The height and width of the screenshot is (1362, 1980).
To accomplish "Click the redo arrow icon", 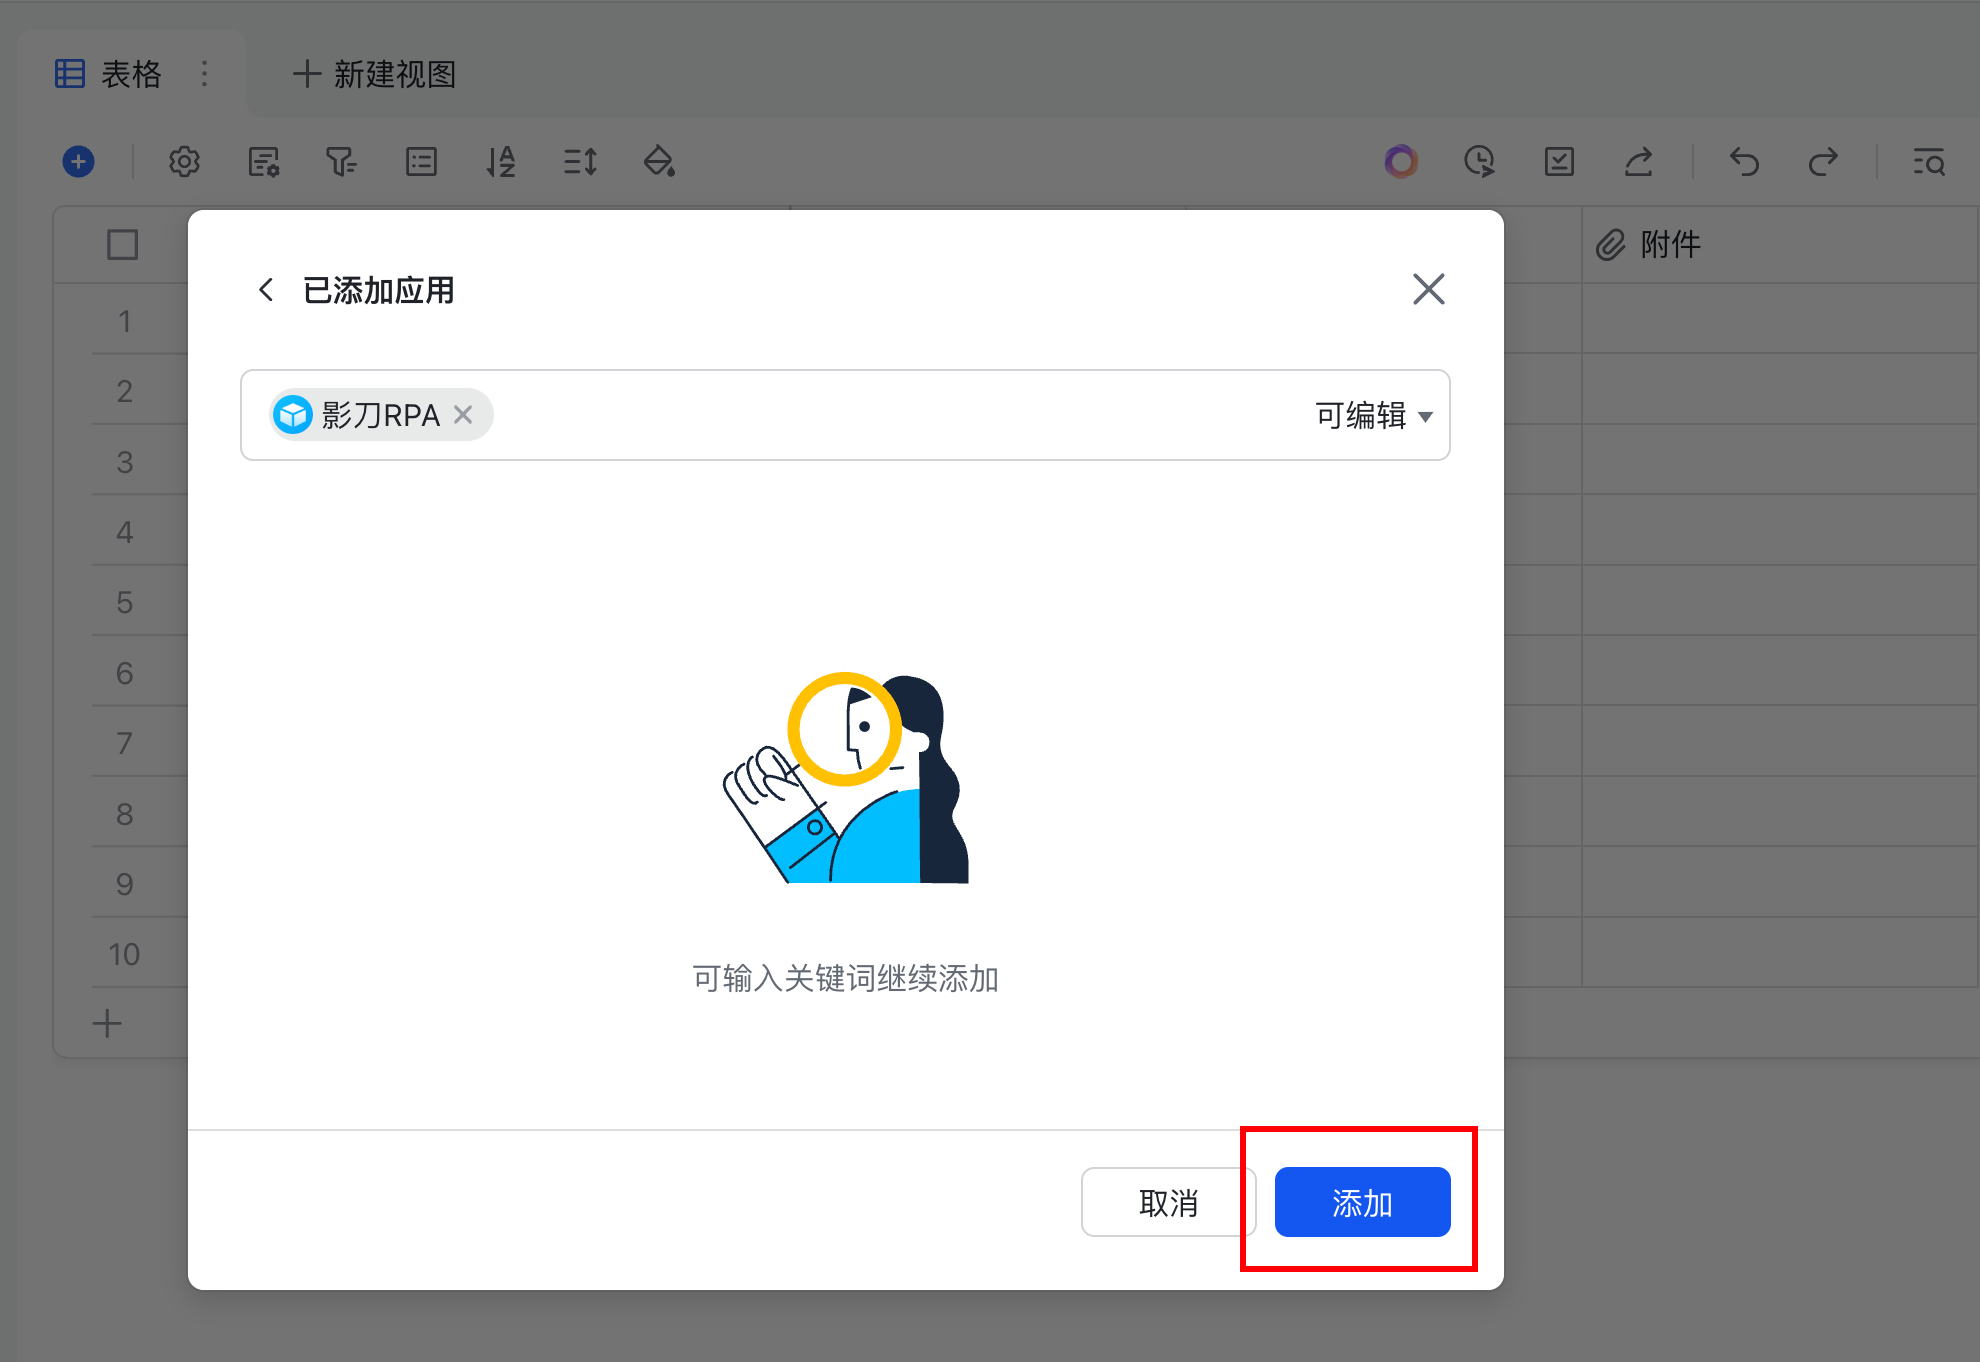I will pyautogui.click(x=1823, y=161).
